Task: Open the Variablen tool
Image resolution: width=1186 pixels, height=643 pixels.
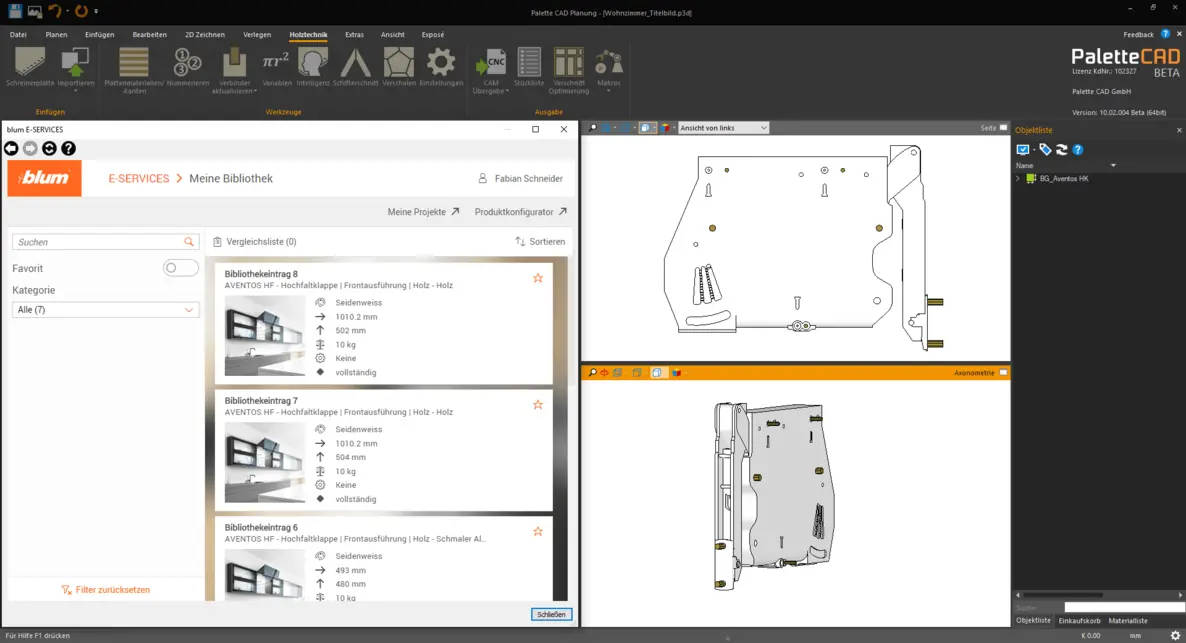Action: click(x=276, y=67)
